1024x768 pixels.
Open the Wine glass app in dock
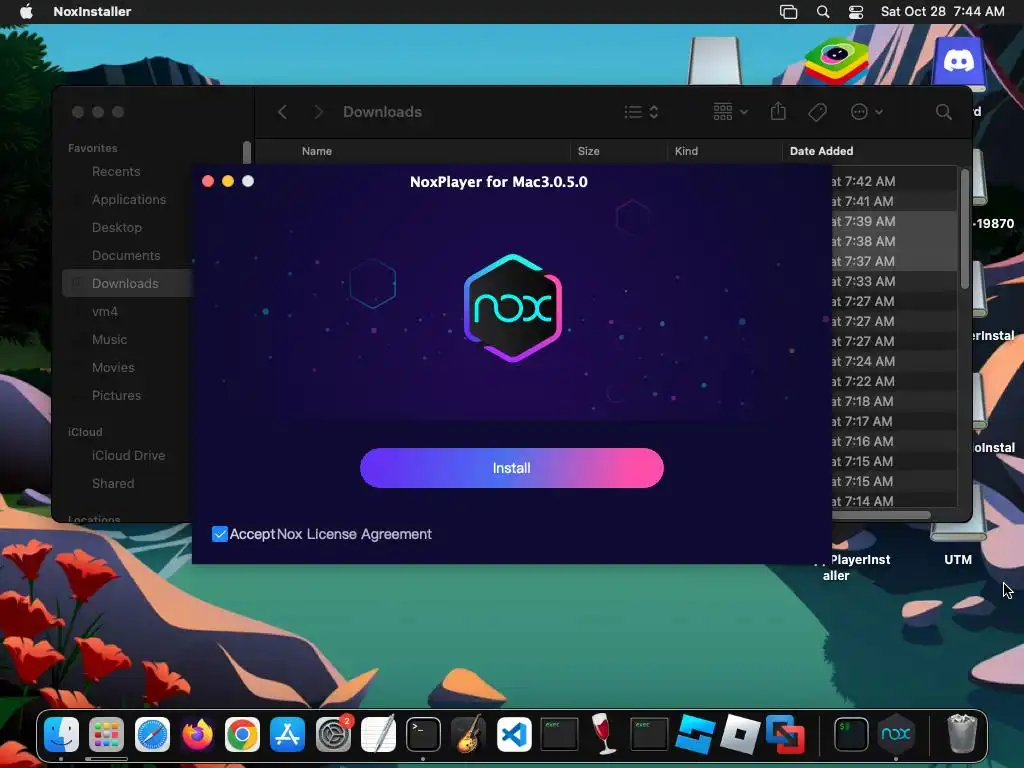pyautogui.click(x=604, y=734)
